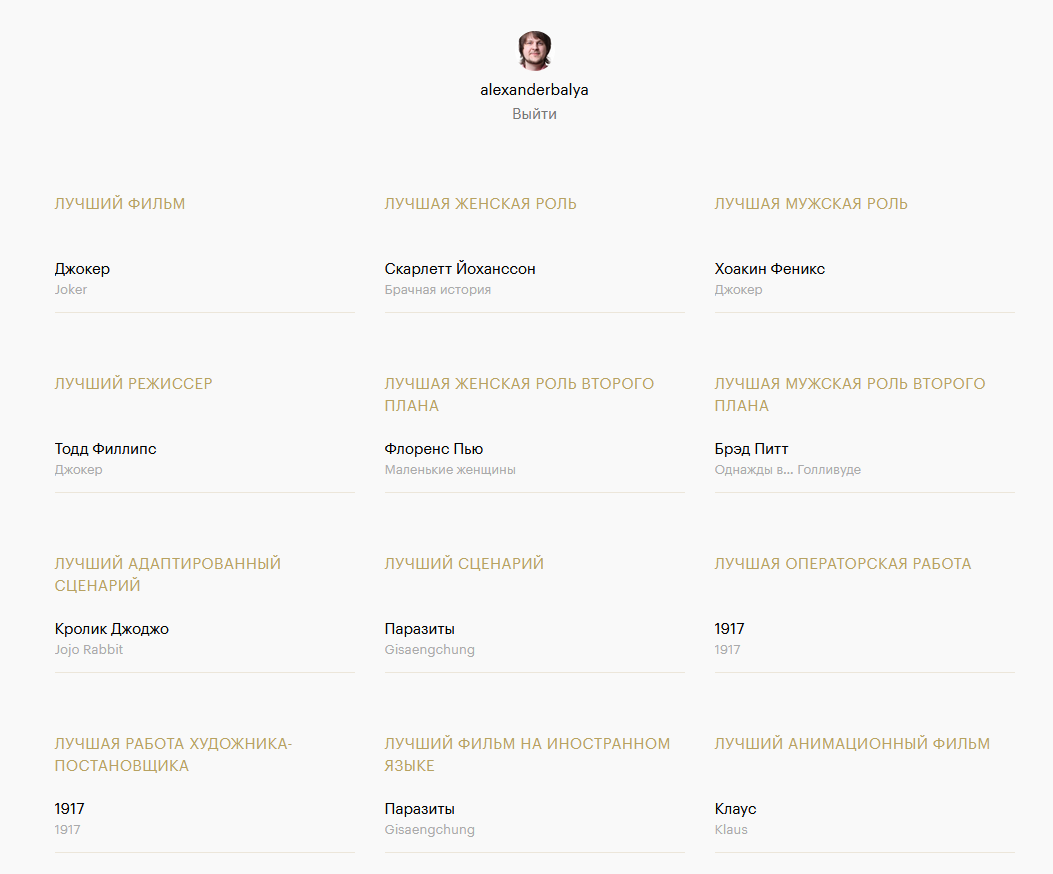
Task: Open the Тодд Филлипс director pick
Action: [x=106, y=449]
